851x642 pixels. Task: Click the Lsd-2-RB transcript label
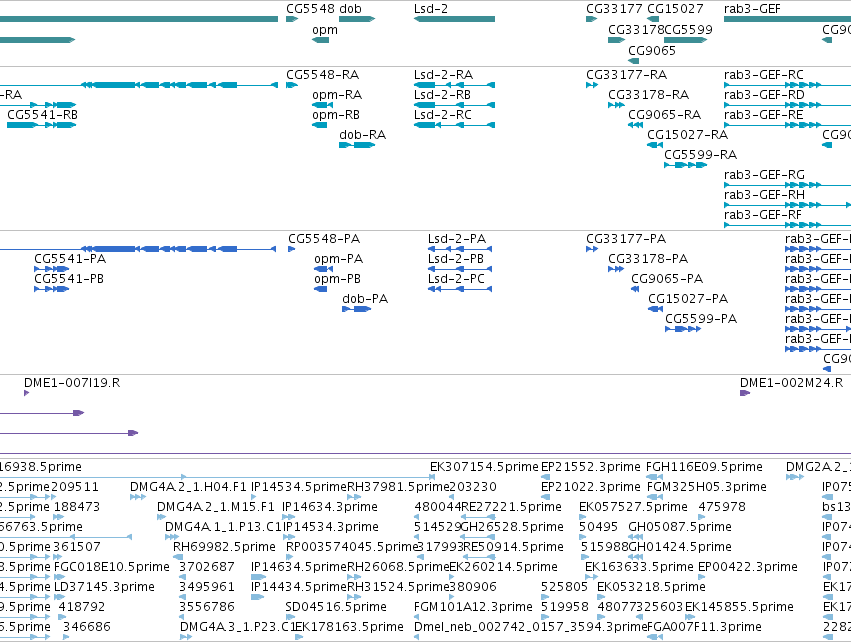tap(442, 95)
